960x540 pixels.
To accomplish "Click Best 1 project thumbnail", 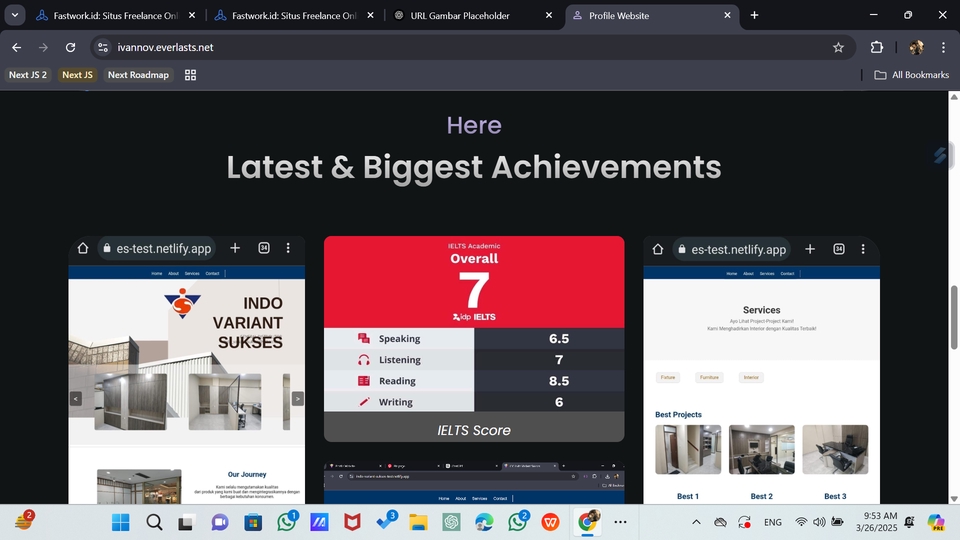I will pyautogui.click(x=688, y=449).
